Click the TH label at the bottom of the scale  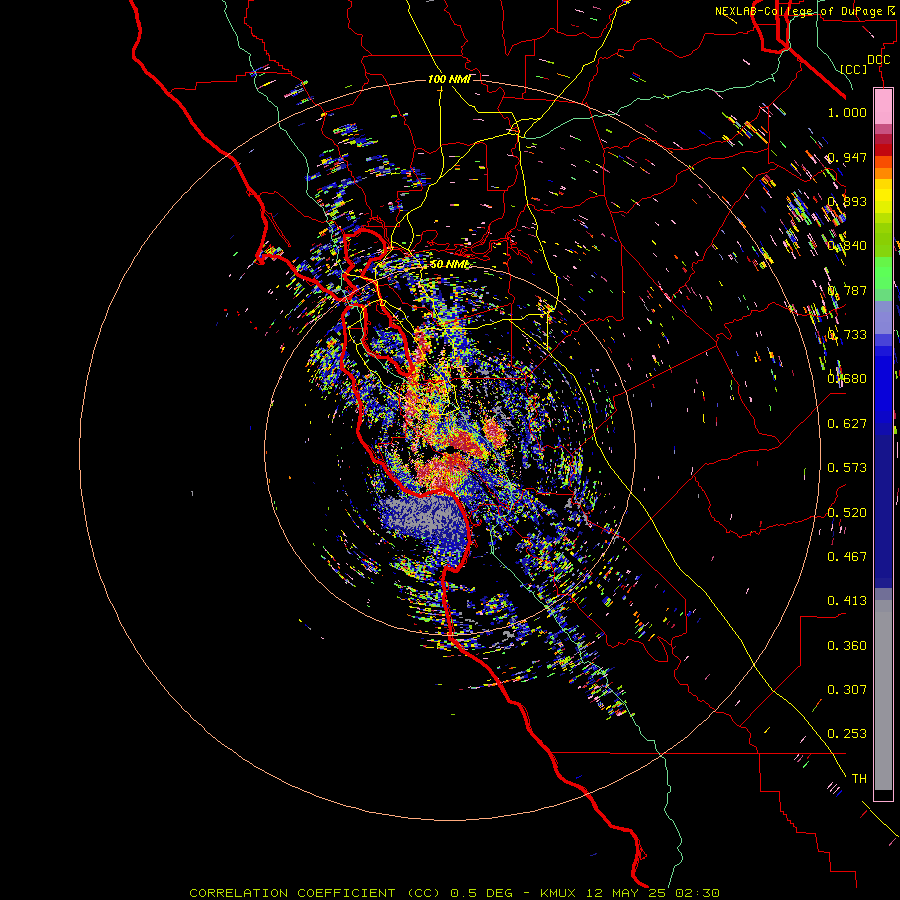pyautogui.click(x=859, y=779)
